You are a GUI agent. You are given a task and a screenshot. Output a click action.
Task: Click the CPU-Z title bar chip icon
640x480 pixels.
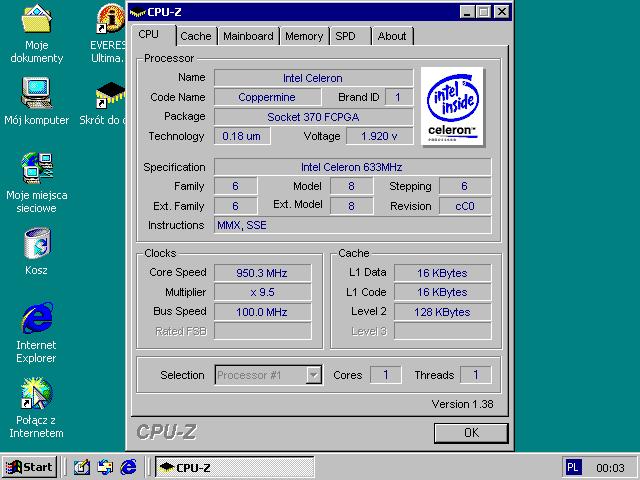click(x=138, y=12)
